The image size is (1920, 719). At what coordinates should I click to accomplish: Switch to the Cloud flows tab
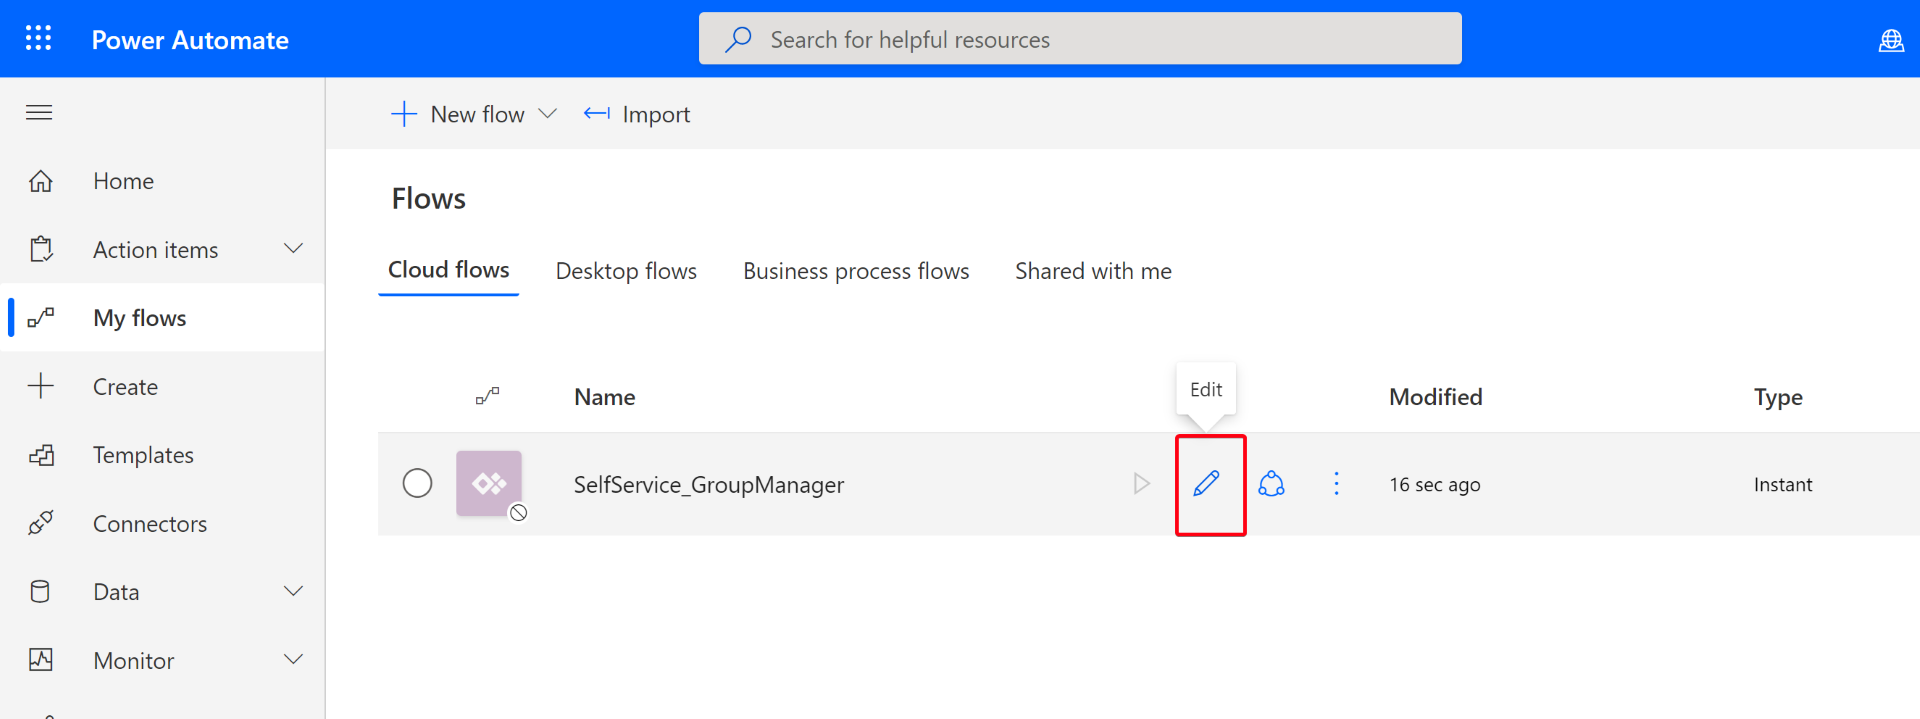click(x=448, y=270)
